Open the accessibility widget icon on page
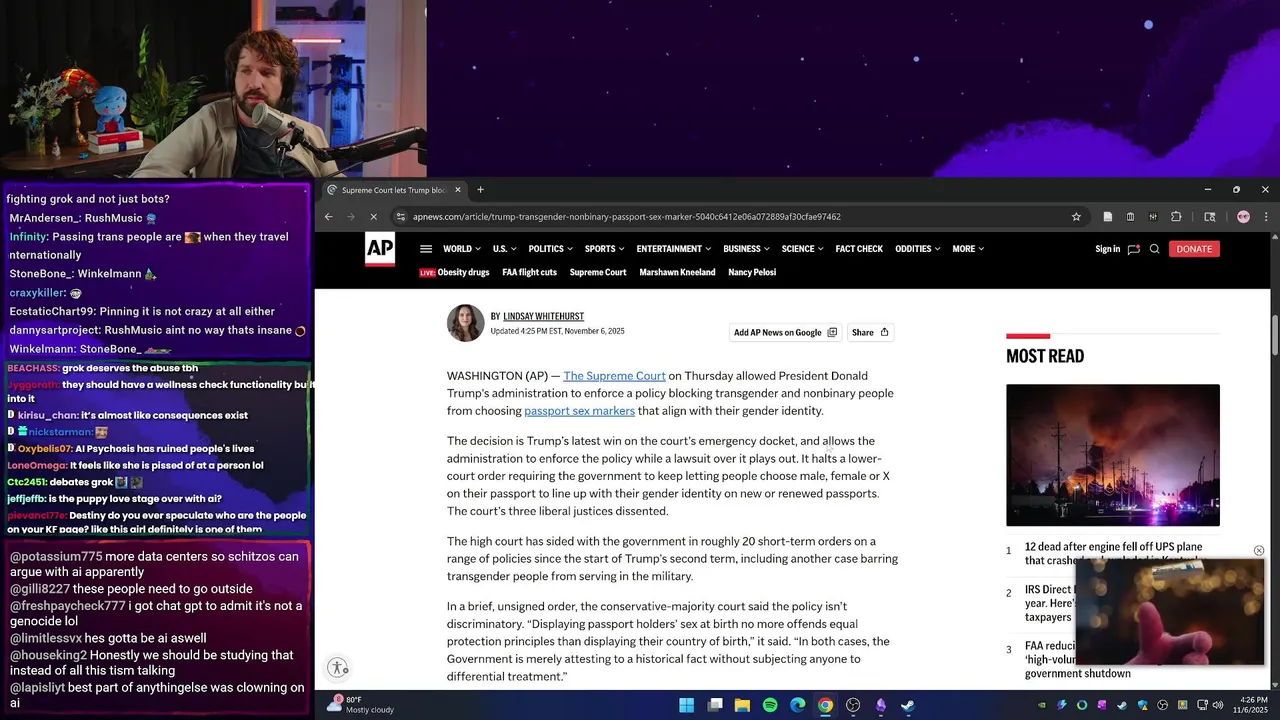Screen dimensions: 1280x720 338,668
